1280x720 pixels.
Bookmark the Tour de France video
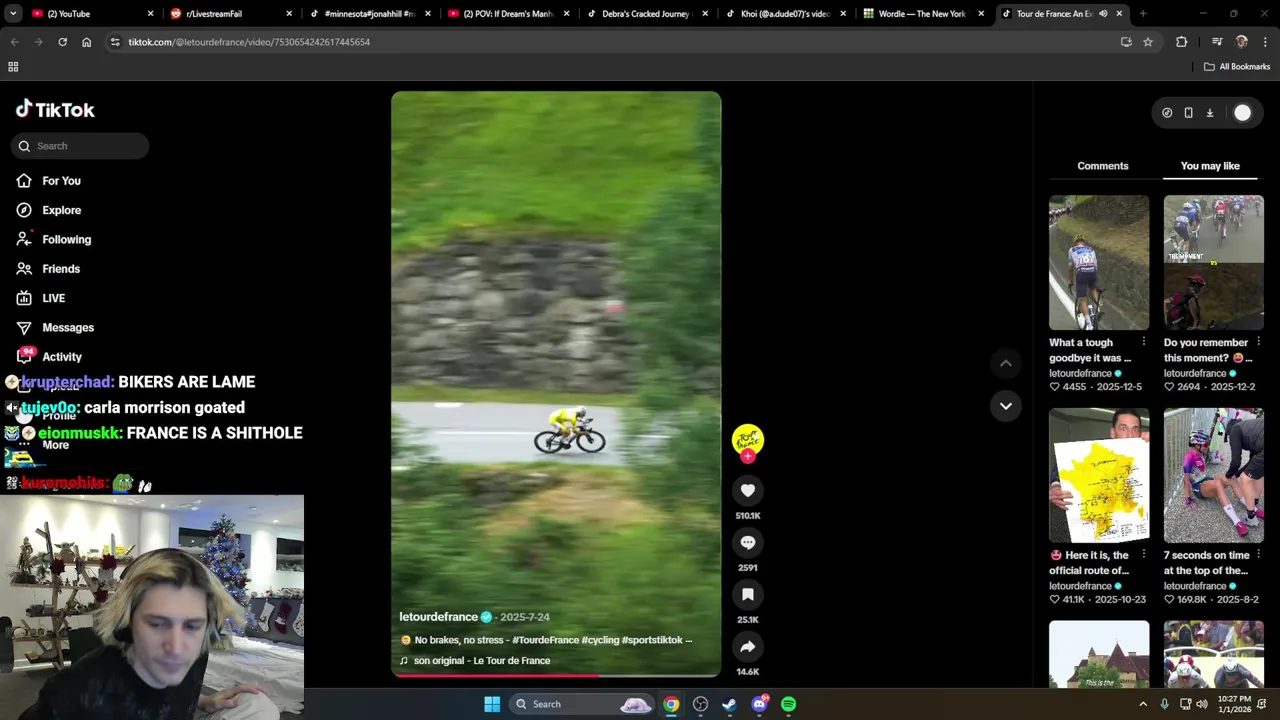(747, 594)
